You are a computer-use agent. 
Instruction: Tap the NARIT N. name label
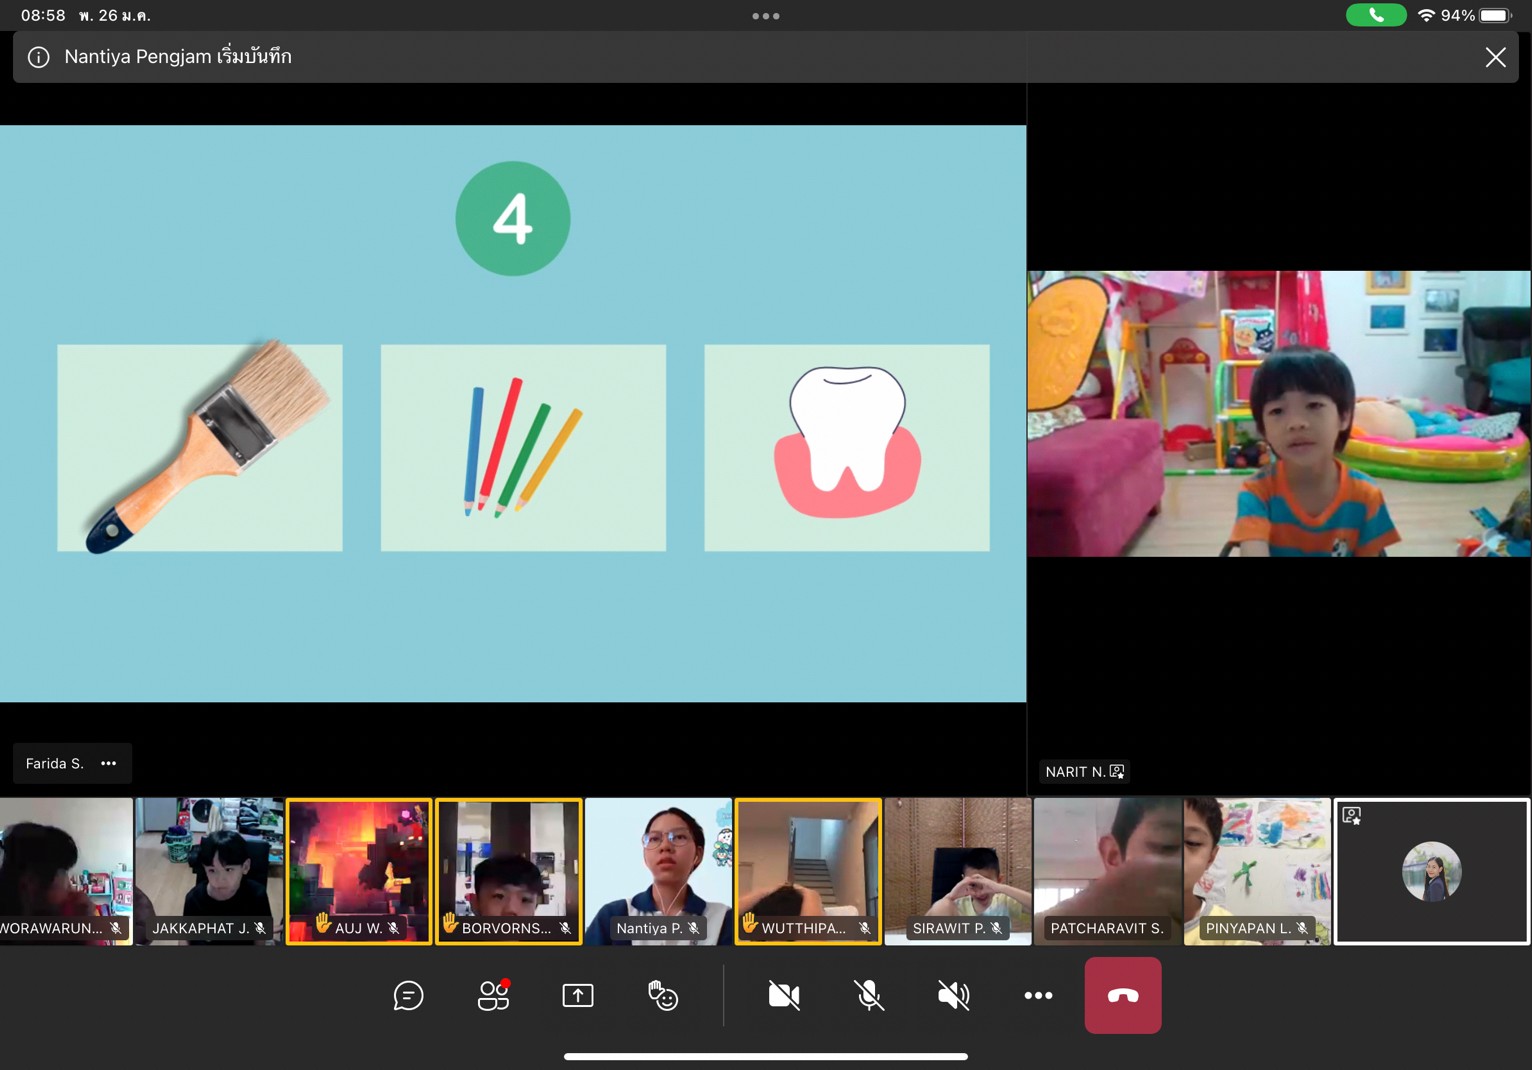tap(1074, 771)
